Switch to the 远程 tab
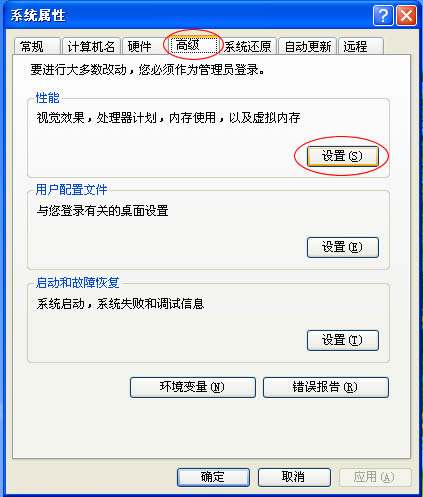 click(361, 46)
